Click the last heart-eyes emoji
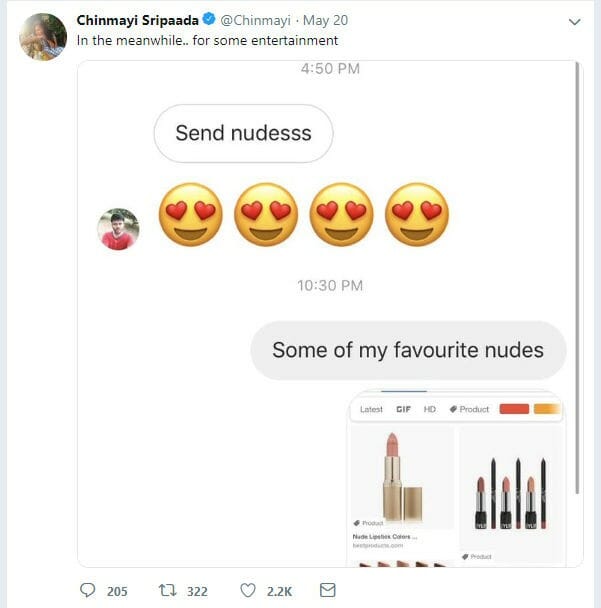Screen dimensions: 601x608 (417, 215)
